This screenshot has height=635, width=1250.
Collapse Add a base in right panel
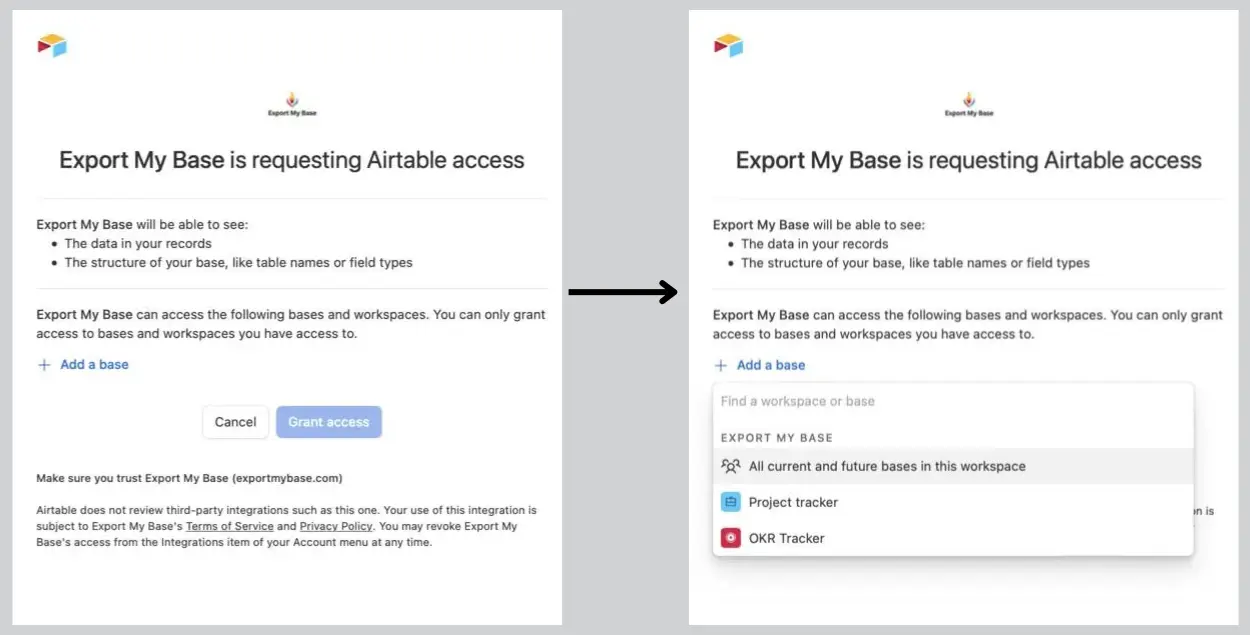click(x=771, y=365)
